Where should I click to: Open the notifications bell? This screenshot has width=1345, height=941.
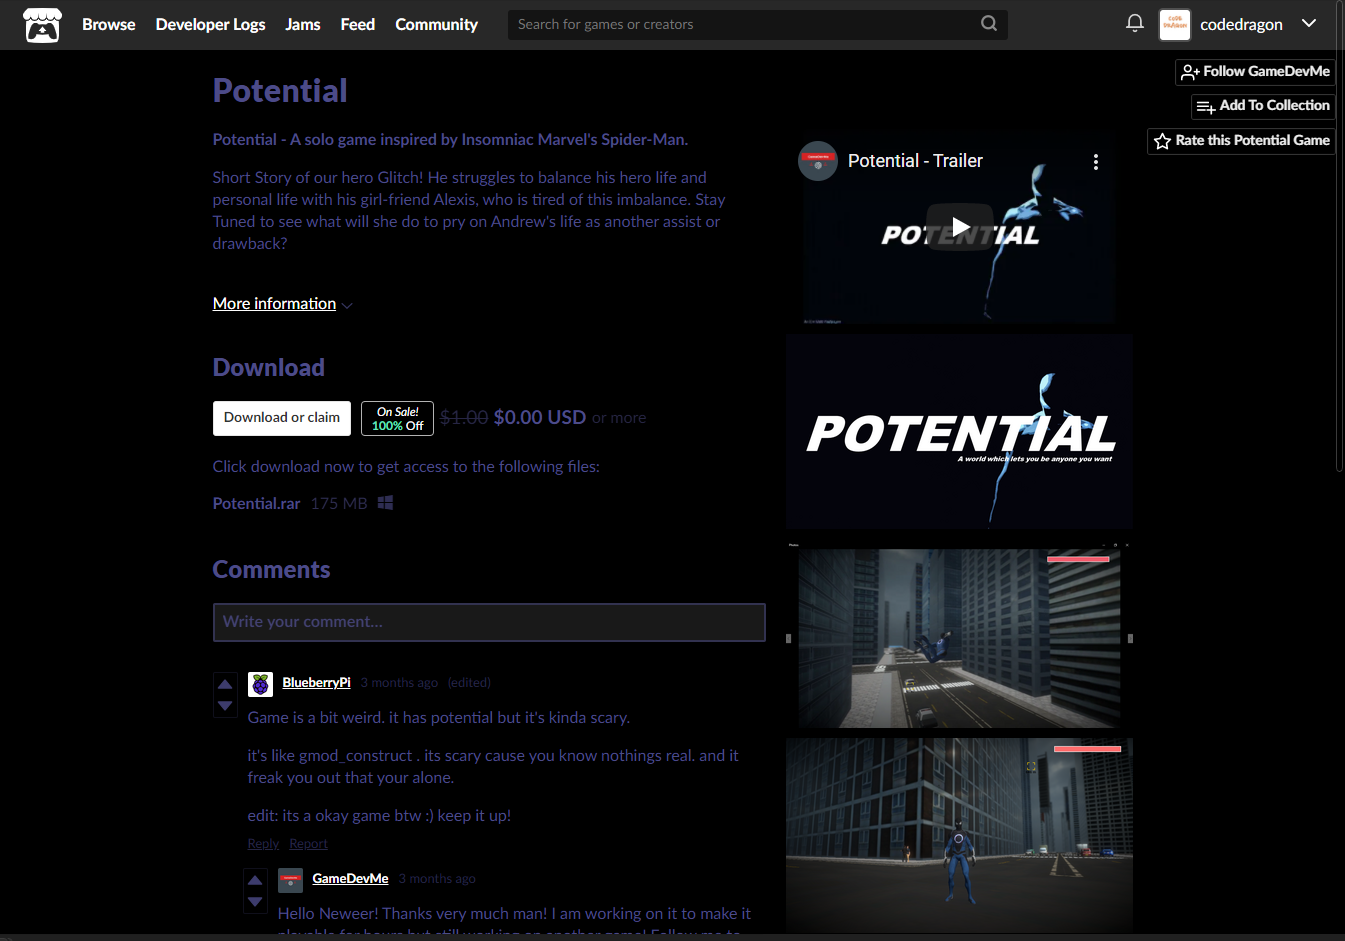[x=1134, y=23]
